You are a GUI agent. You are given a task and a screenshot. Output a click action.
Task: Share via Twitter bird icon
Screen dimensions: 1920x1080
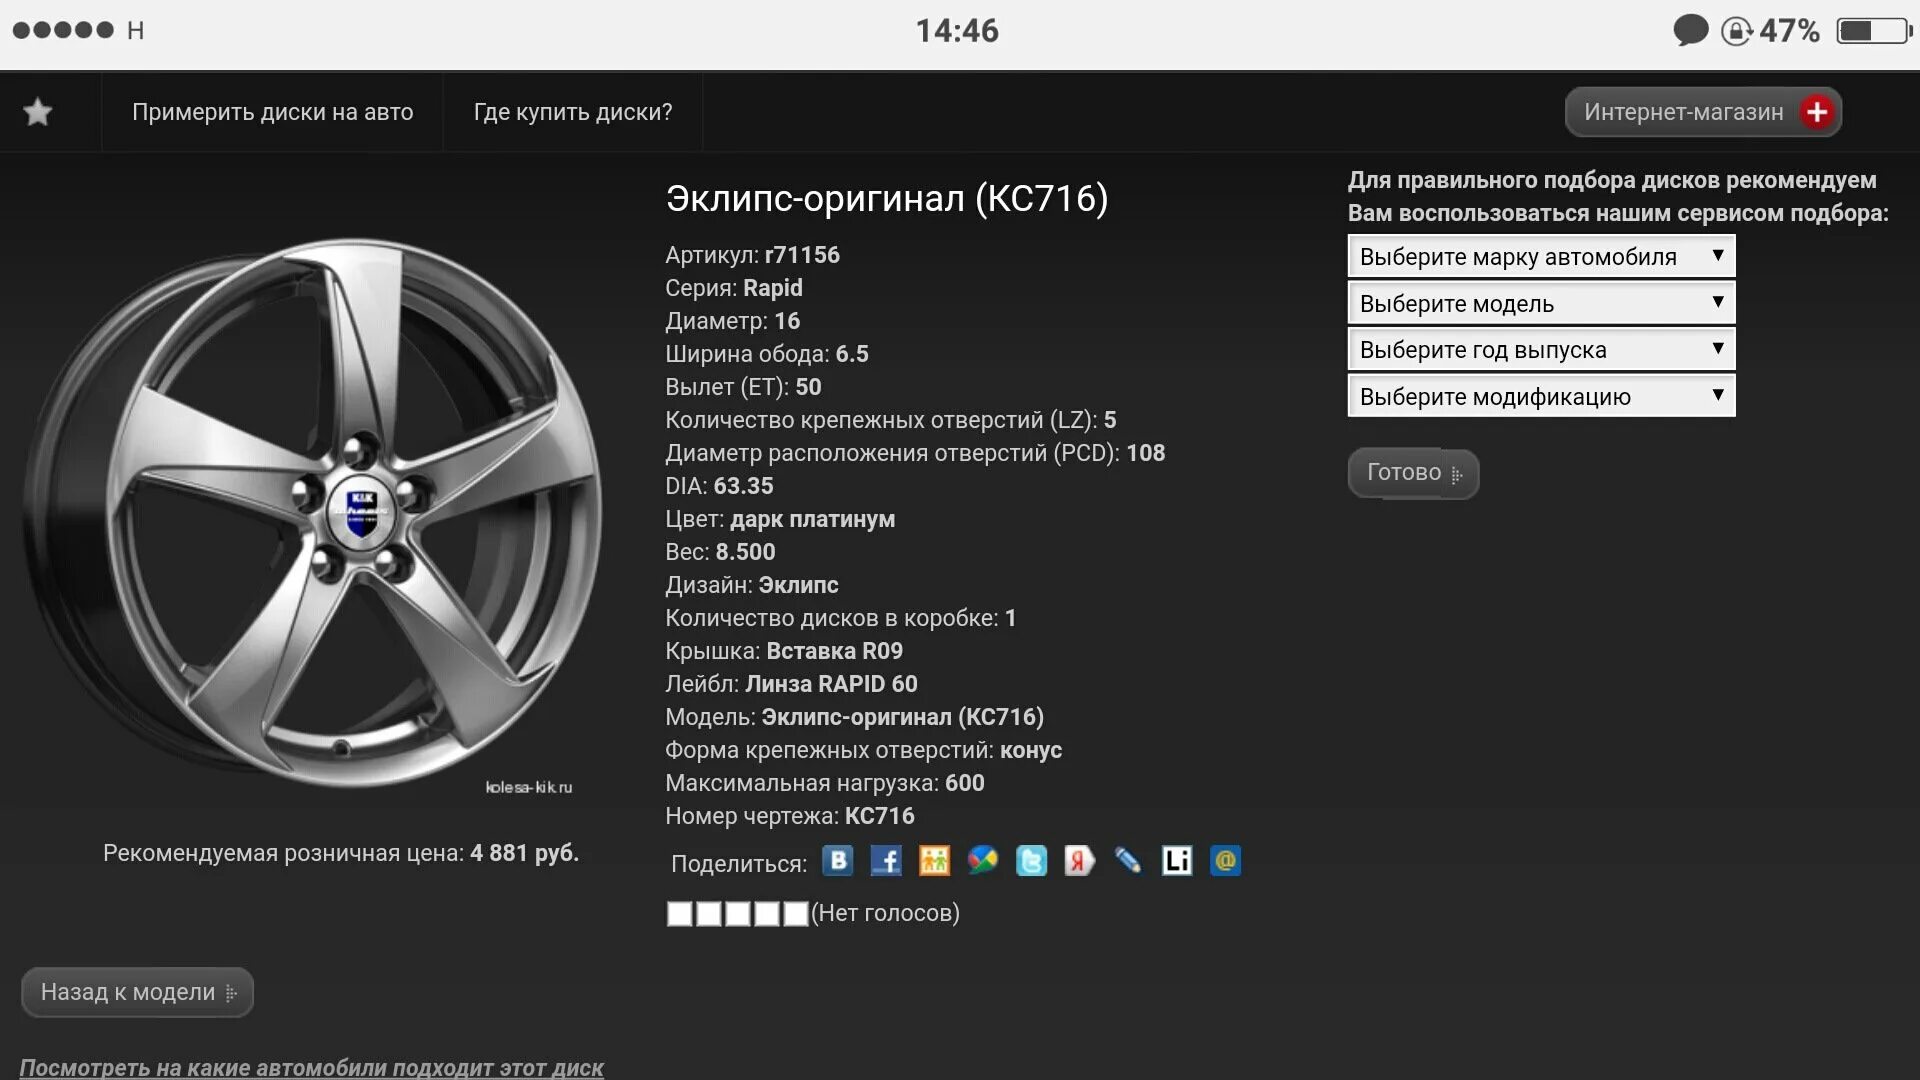[1031, 861]
